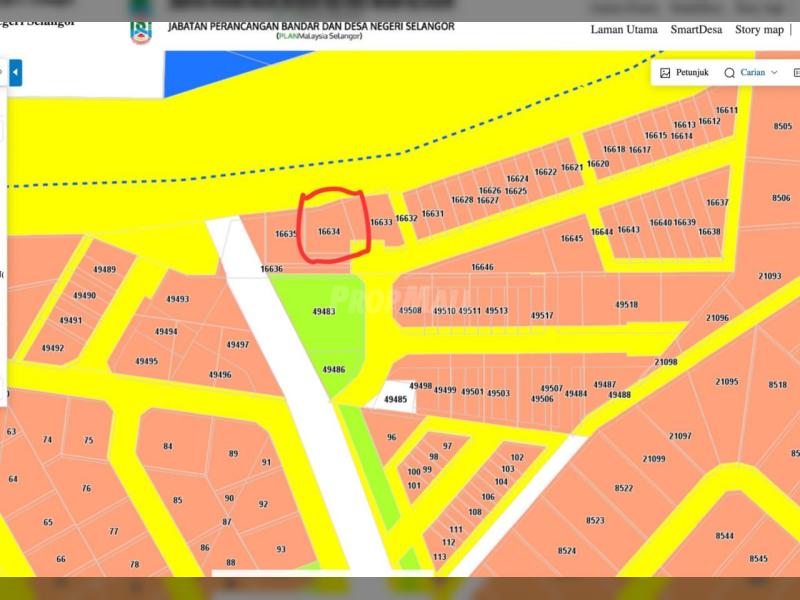Select lot 49517 parcel
The height and width of the screenshot is (600, 800).
click(x=542, y=316)
